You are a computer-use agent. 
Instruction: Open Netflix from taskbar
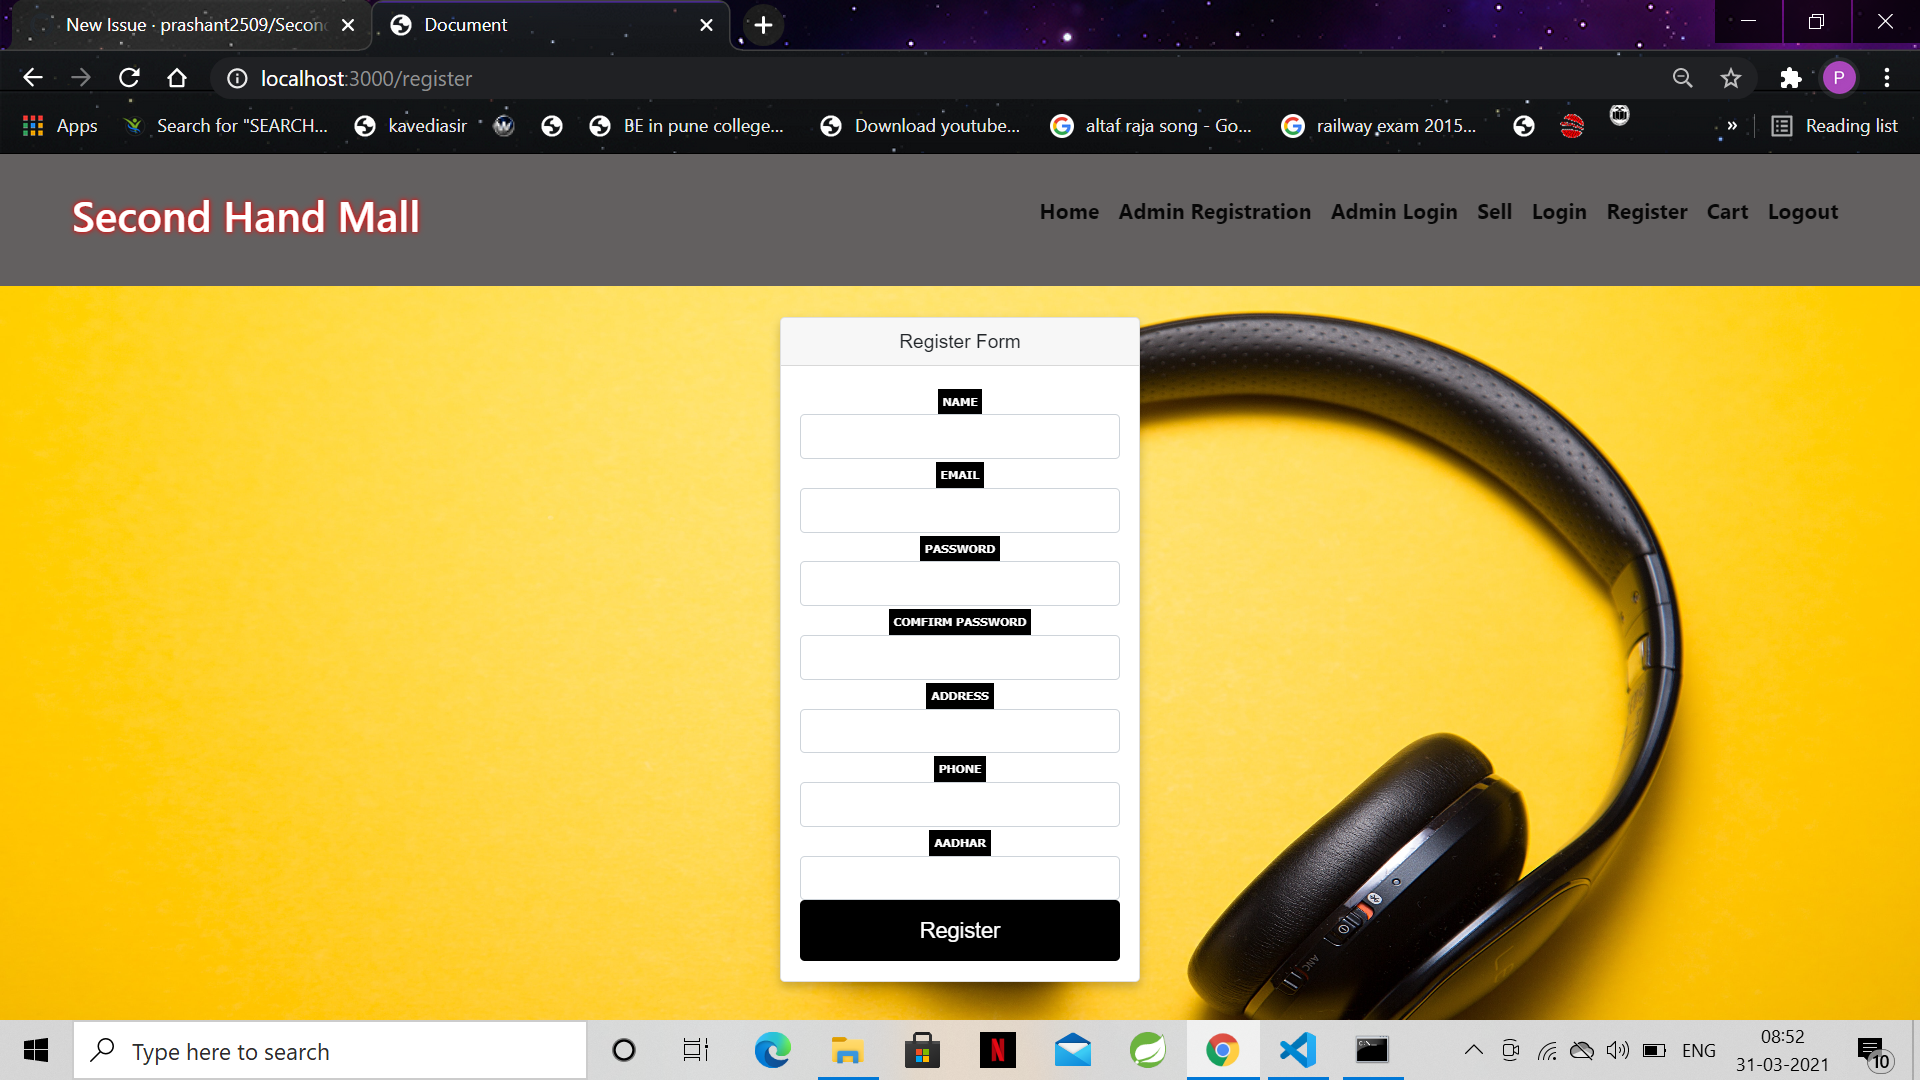(997, 1050)
